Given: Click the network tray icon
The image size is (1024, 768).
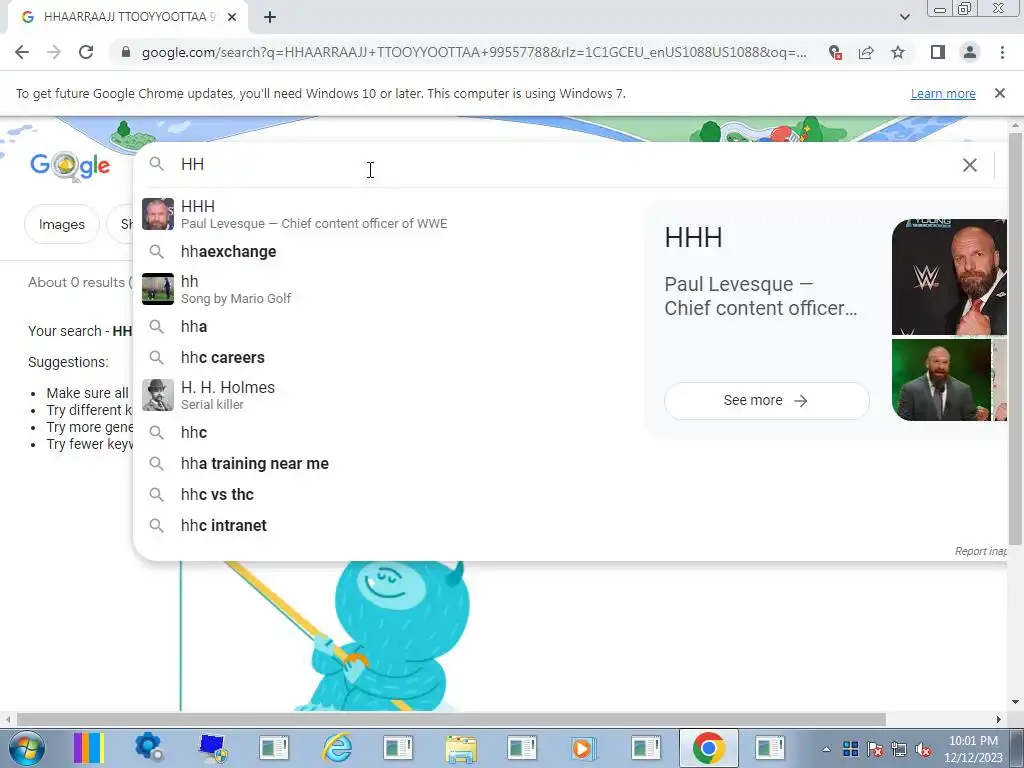Looking at the screenshot, I should (x=899, y=749).
